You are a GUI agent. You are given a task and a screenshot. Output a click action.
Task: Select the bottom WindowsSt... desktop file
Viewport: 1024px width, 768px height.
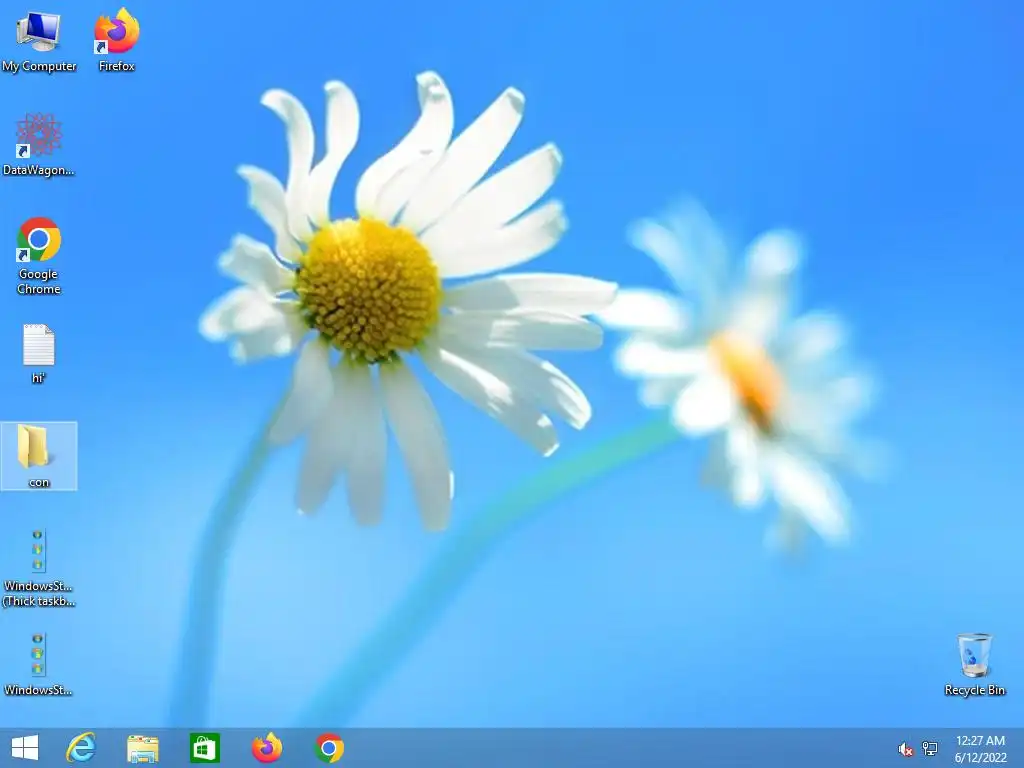38,664
